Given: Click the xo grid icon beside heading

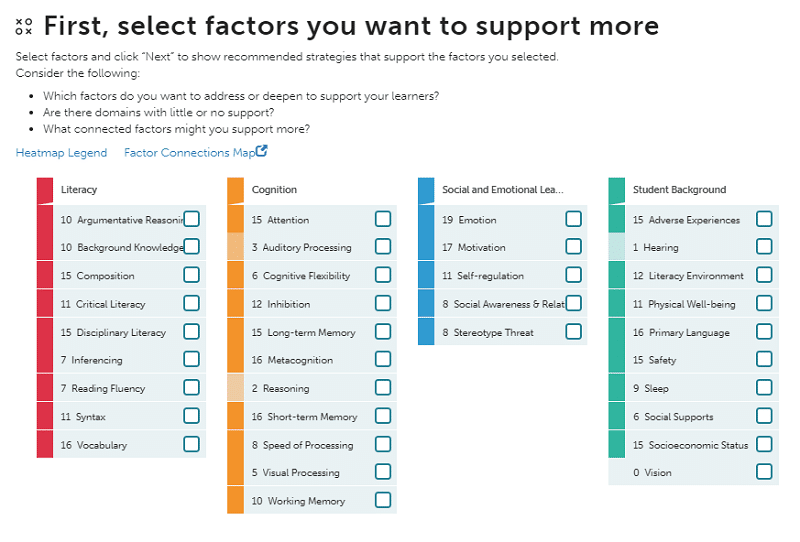Looking at the screenshot, I should pyautogui.click(x=24, y=26).
